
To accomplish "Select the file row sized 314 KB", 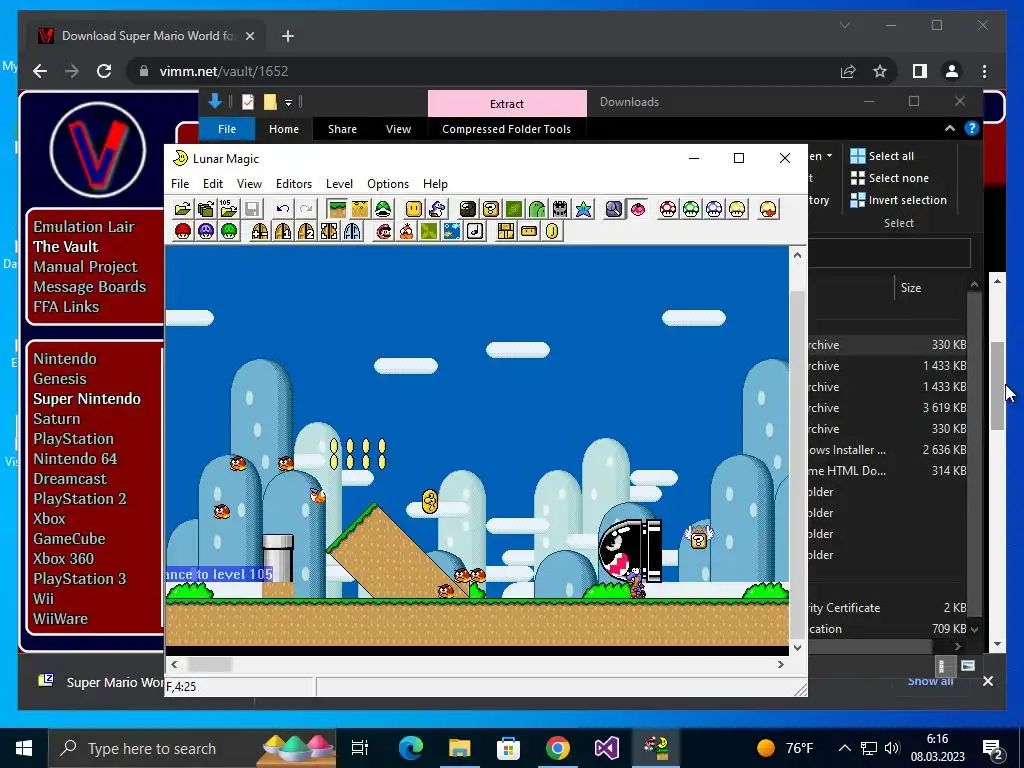I will [888, 471].
